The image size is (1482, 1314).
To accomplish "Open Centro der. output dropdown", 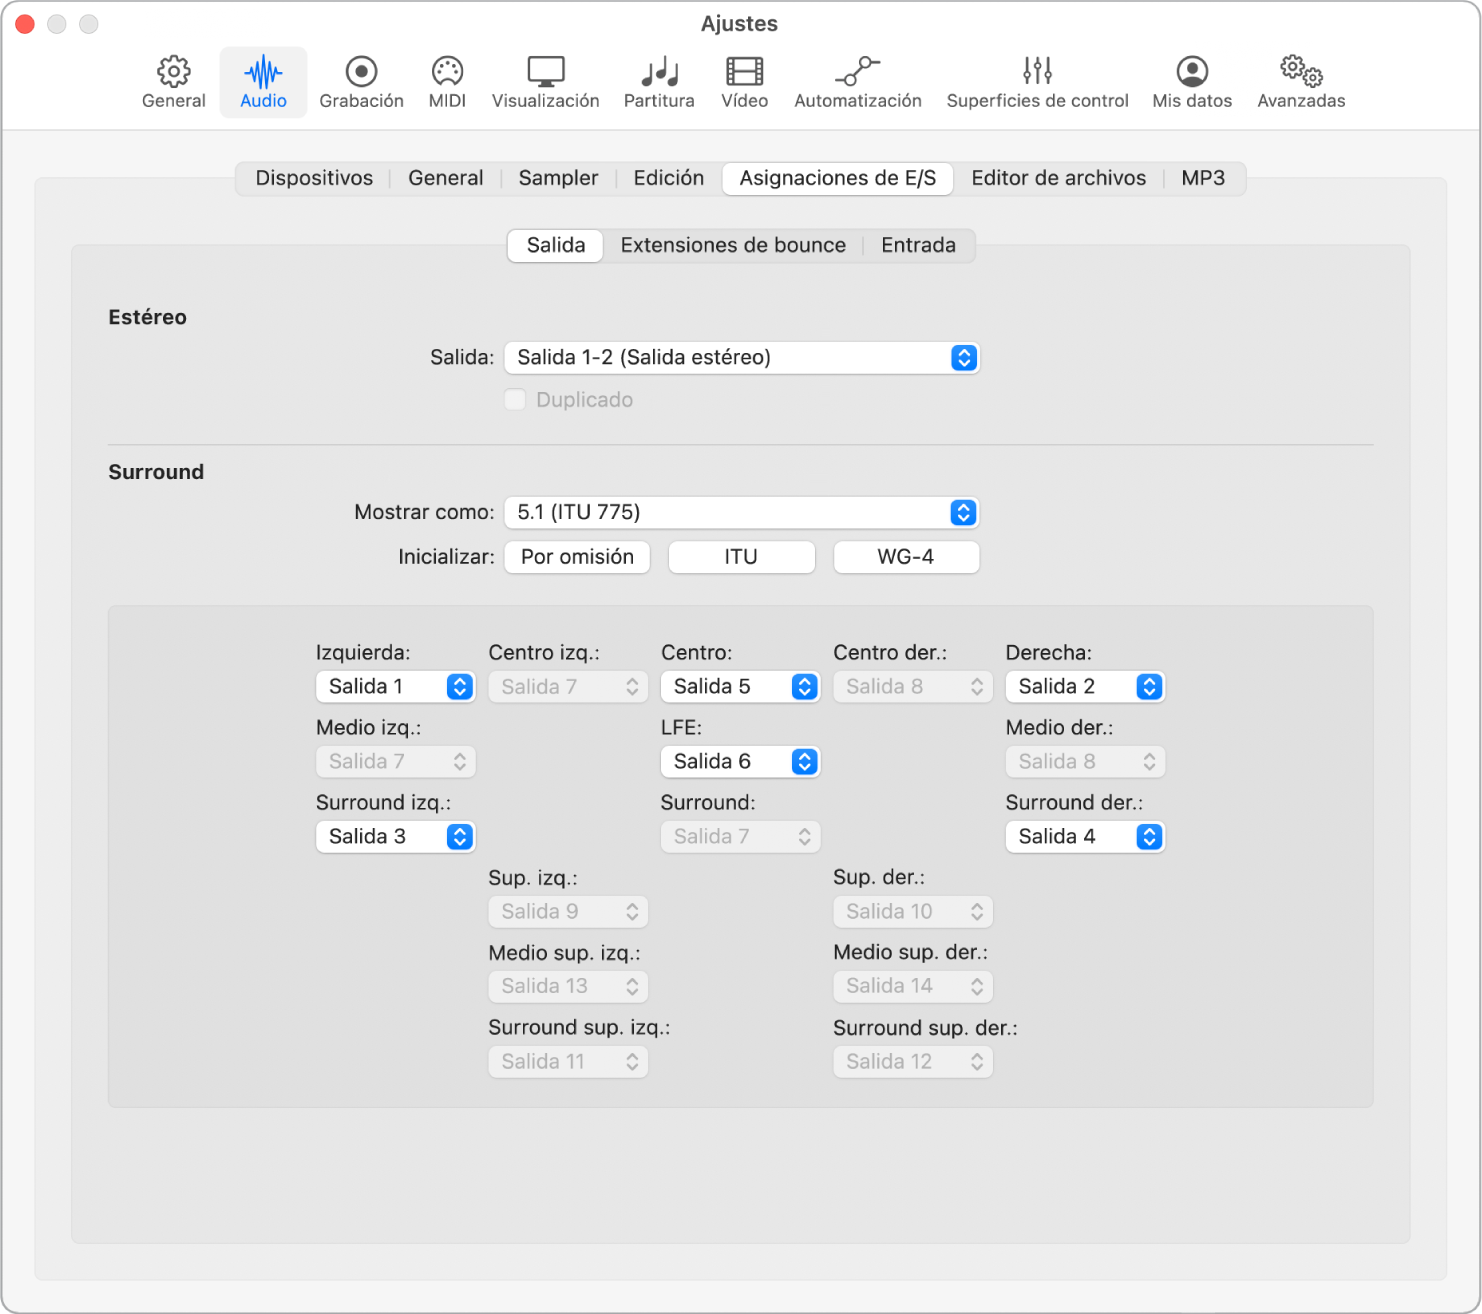I will tap(913, 687).
